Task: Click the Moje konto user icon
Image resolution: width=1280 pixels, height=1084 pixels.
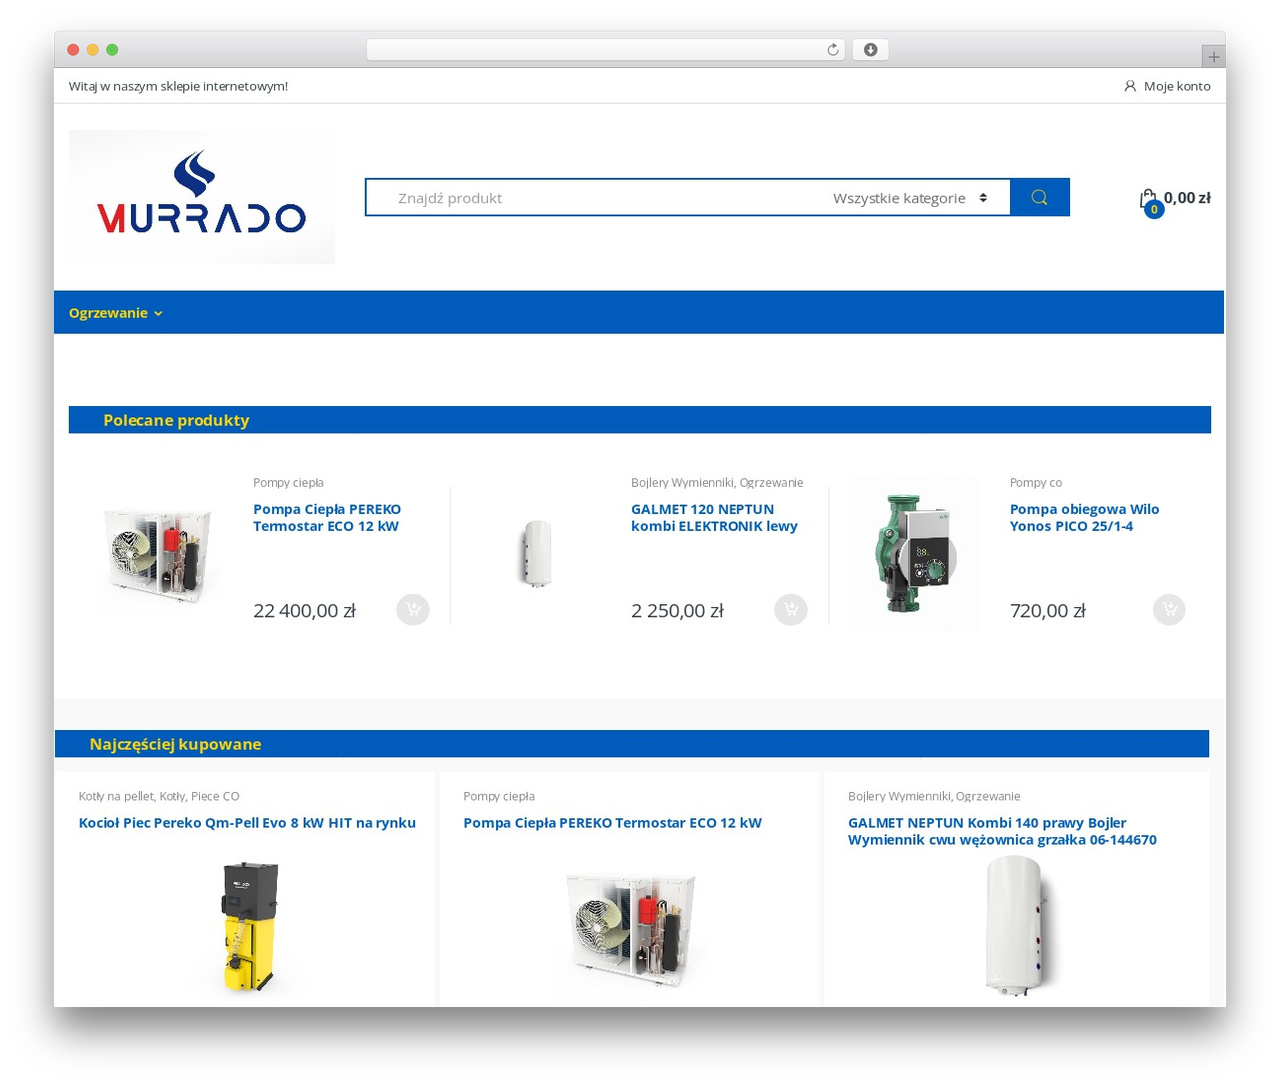Action: click(1130, 86)
